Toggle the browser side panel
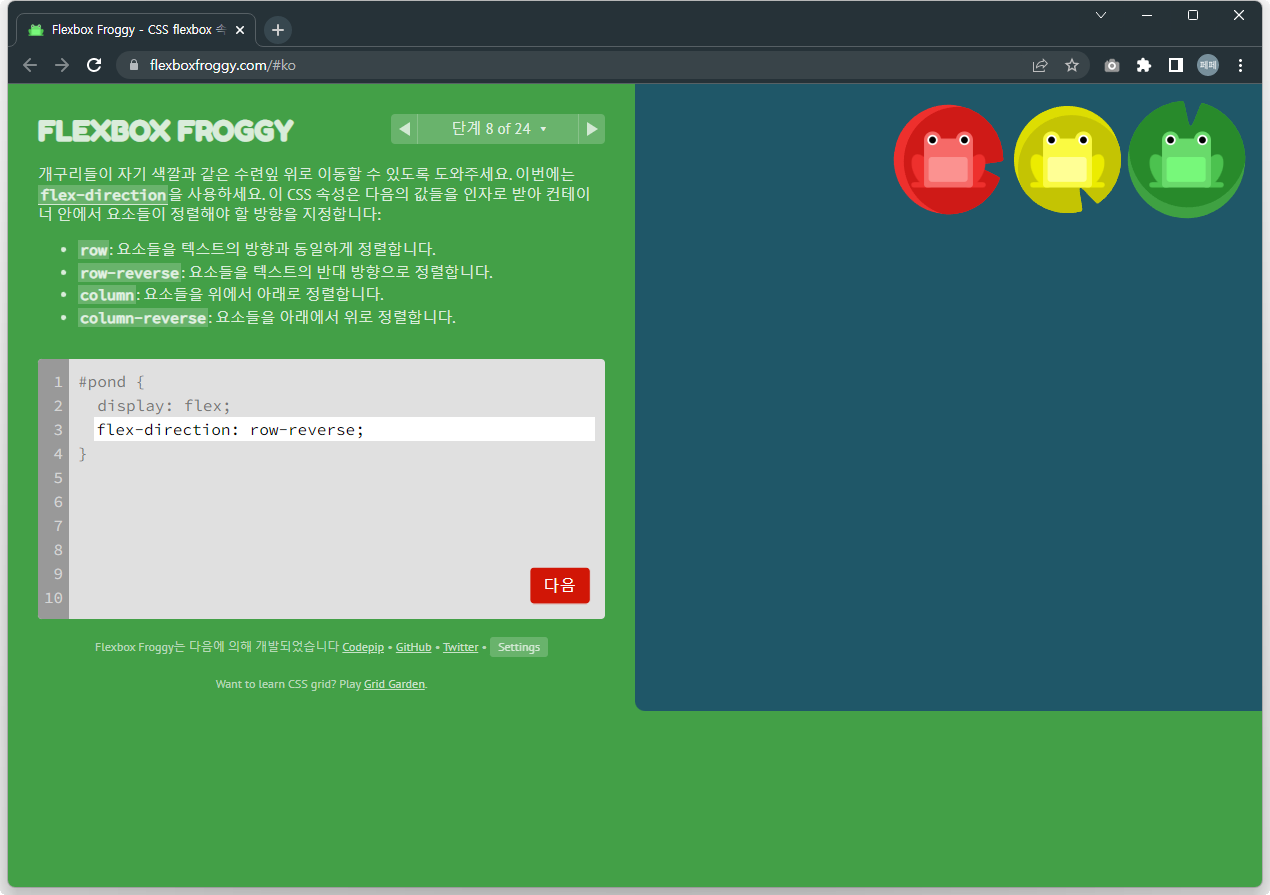Viewport: 1270px width, 895px height. point(1176,65)
